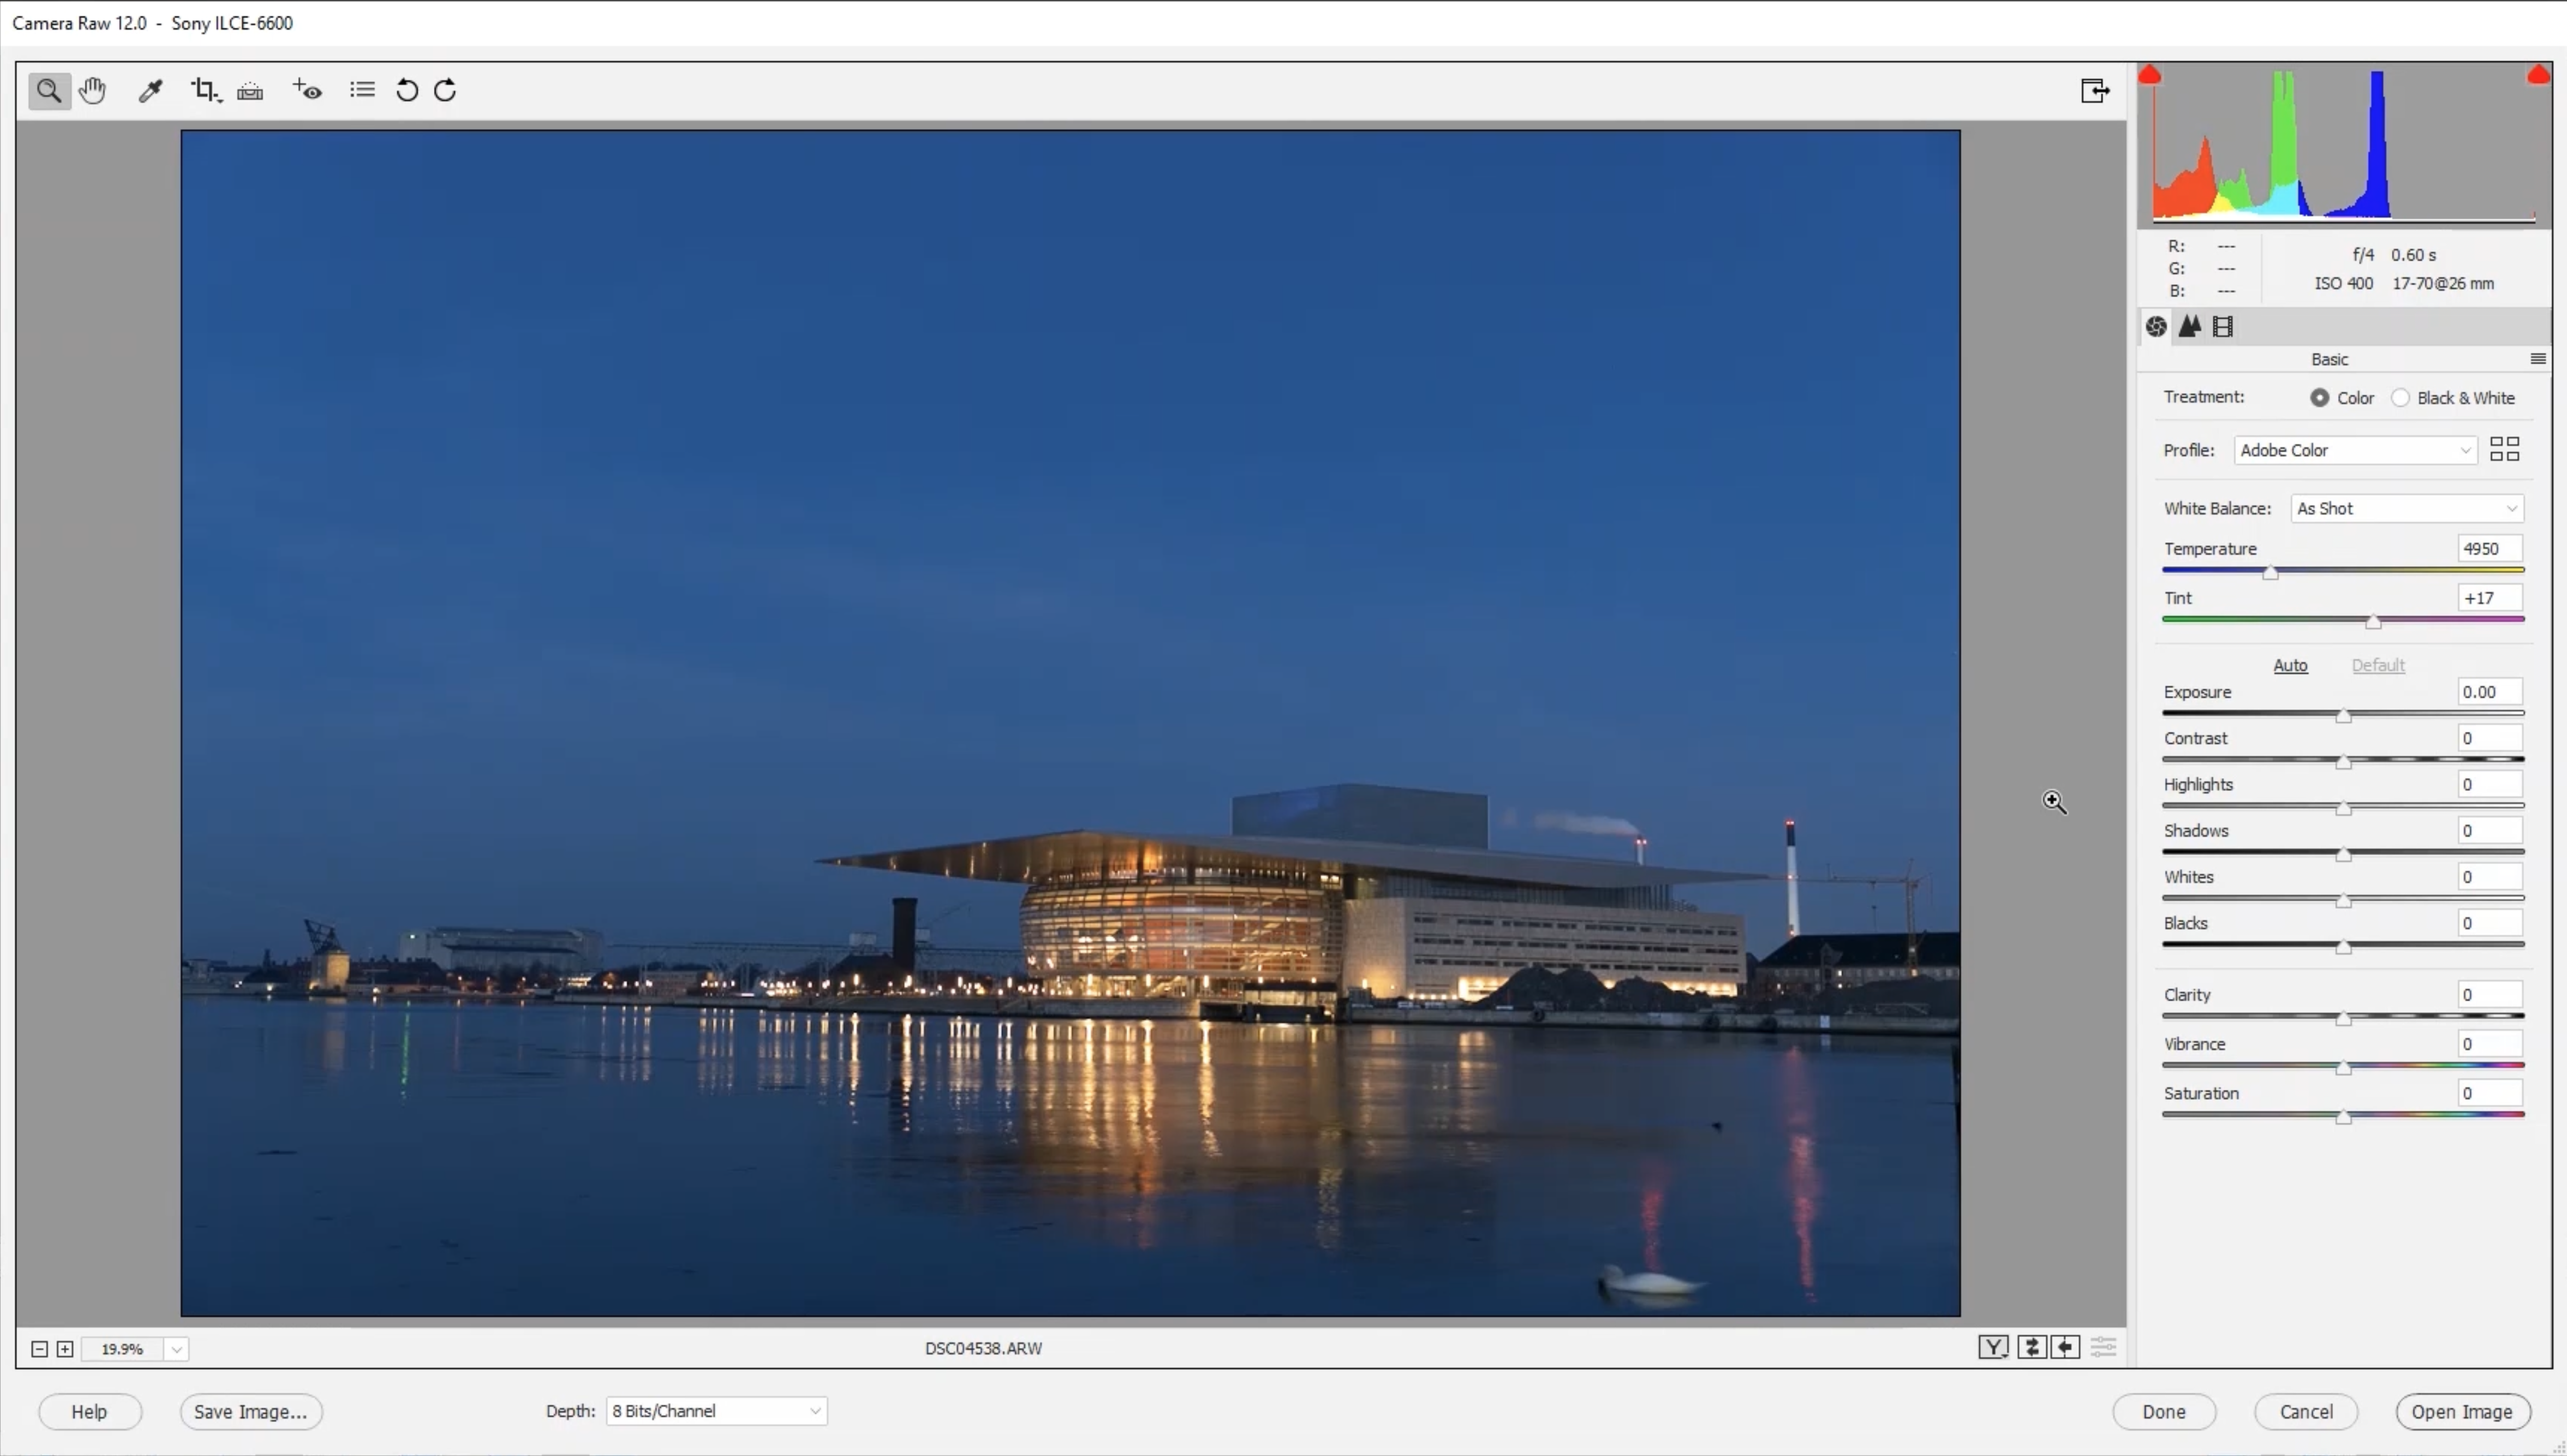Toggle full screen mode icon

pyautogui.click(x=2094, y=91)
